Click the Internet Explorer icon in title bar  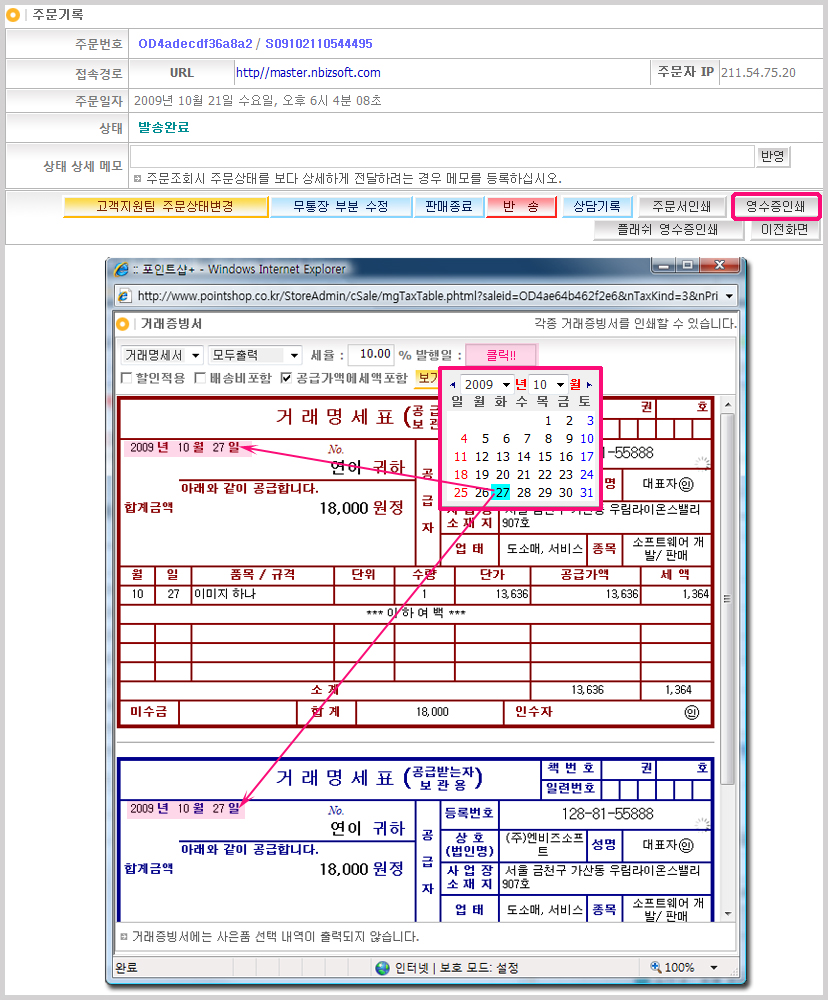122,269
